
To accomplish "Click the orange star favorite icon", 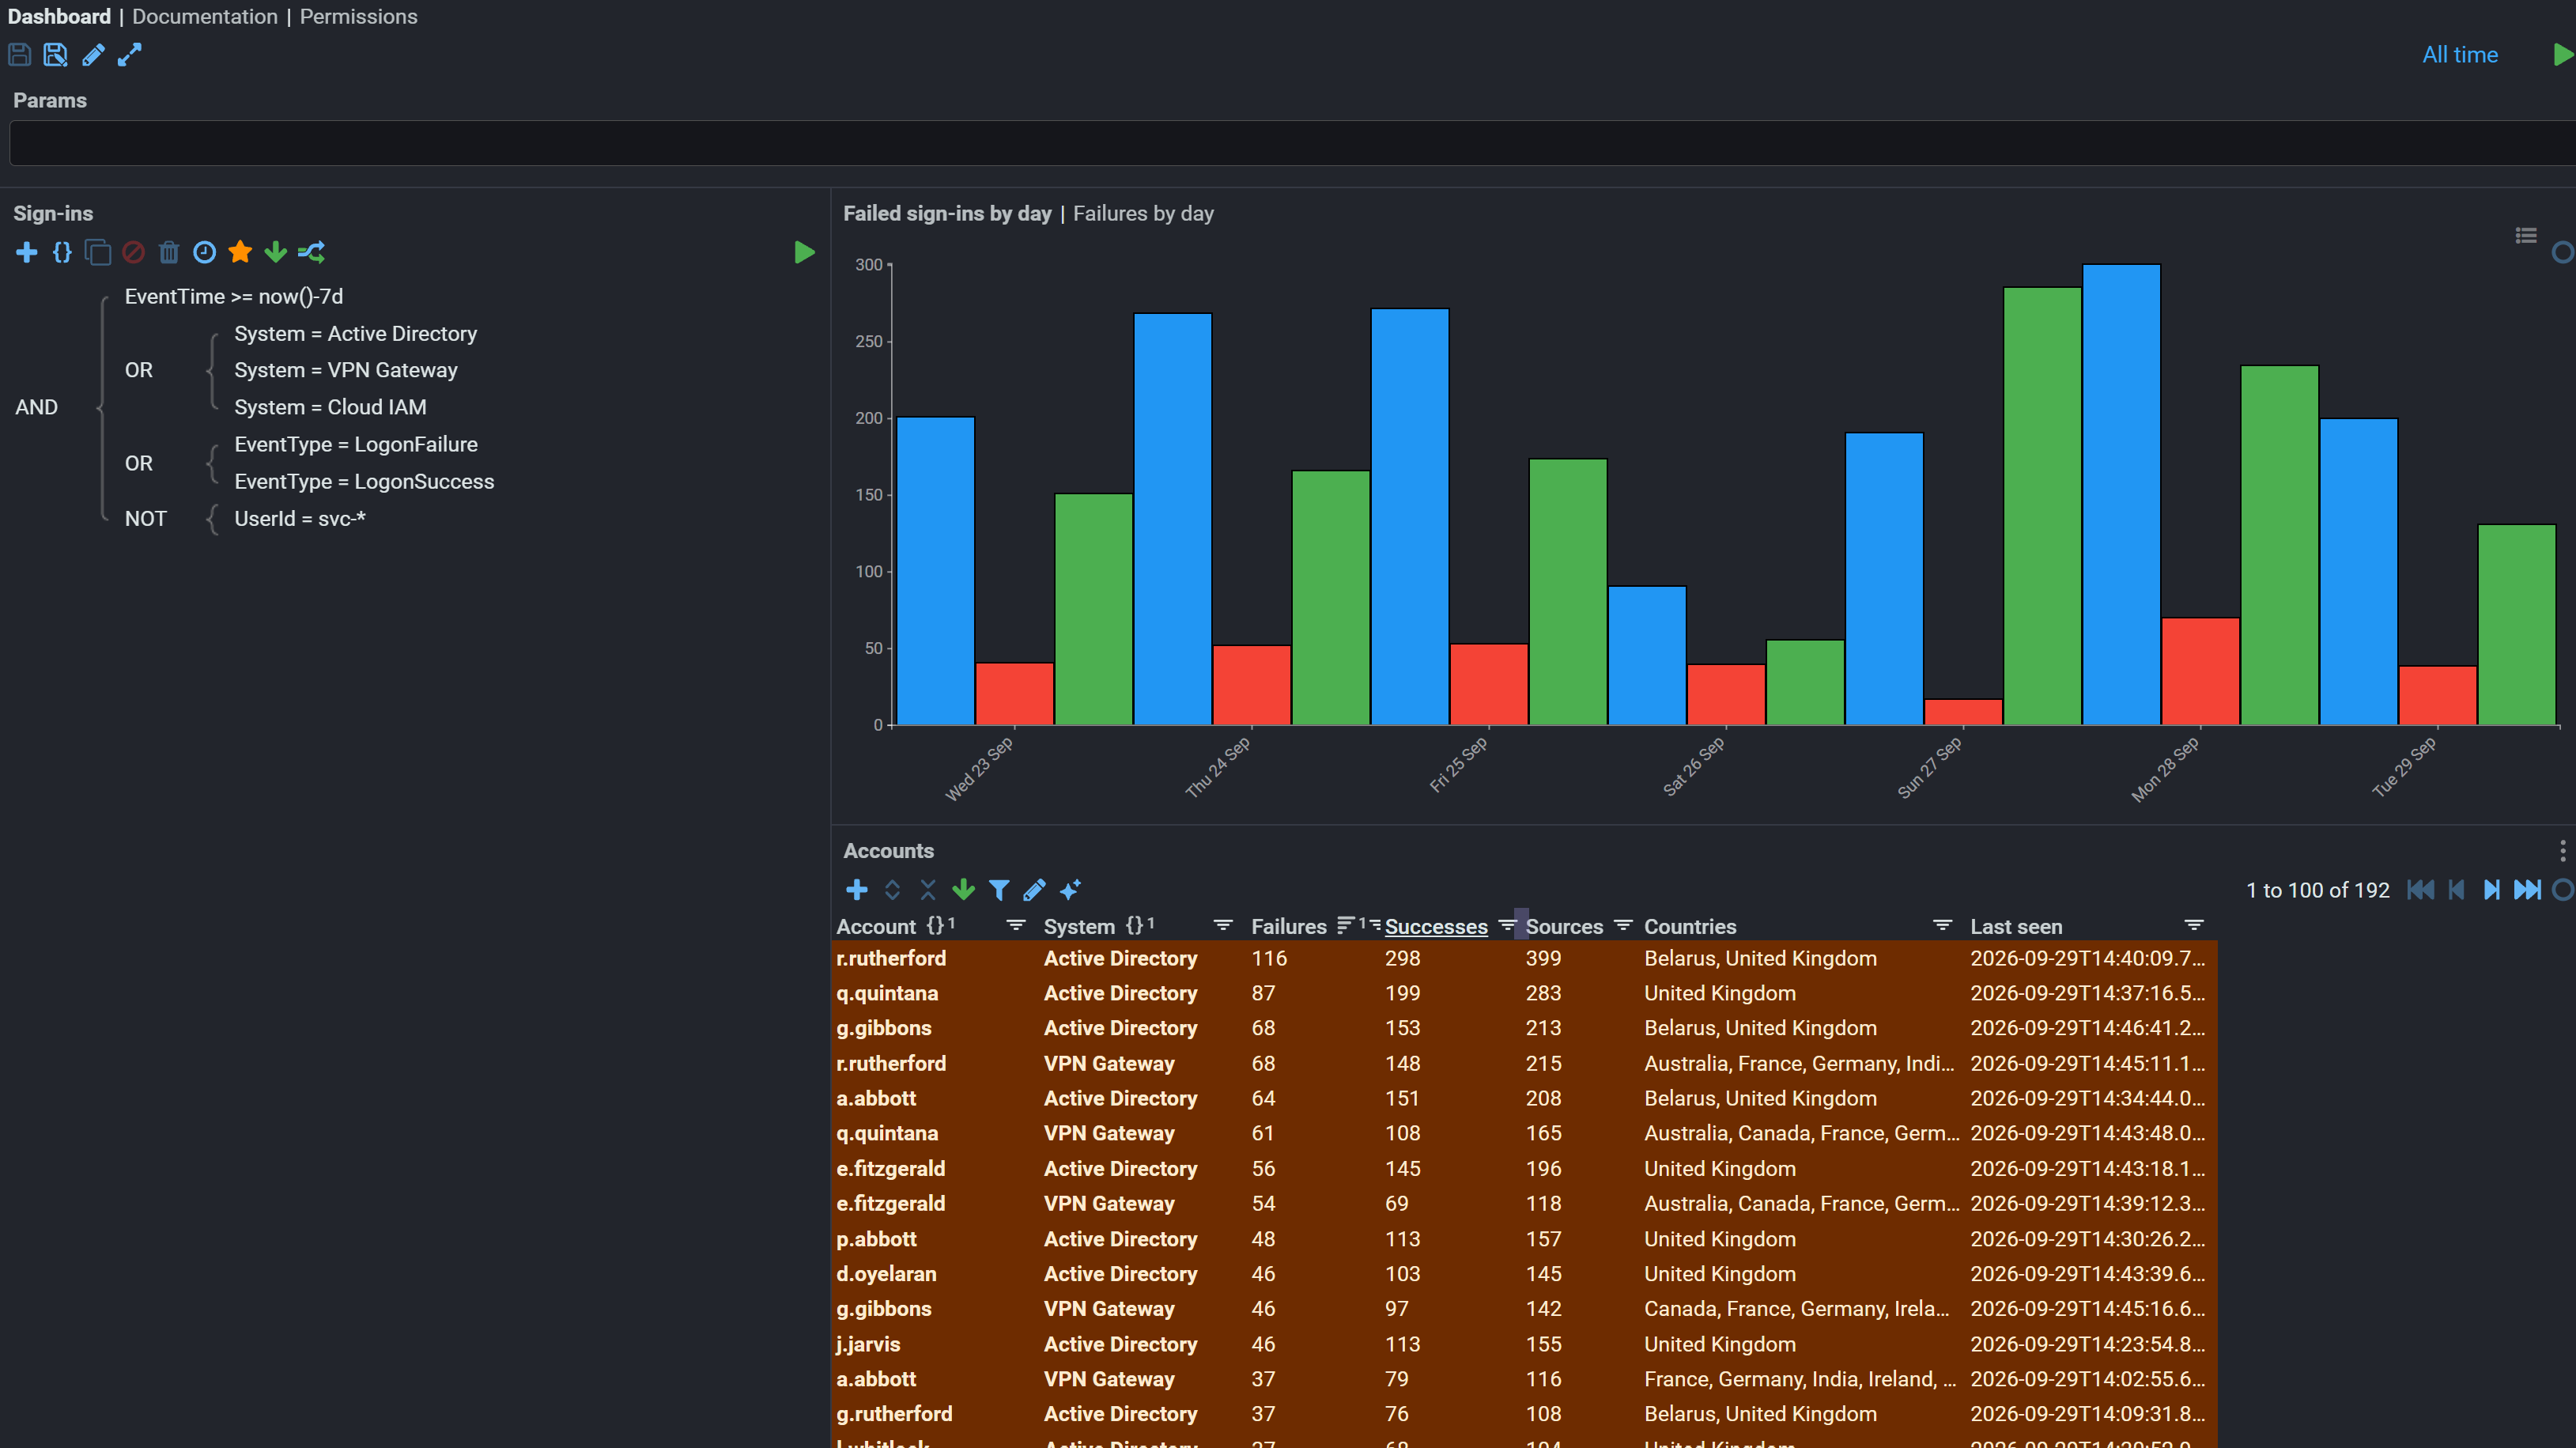I will point(240,252).
